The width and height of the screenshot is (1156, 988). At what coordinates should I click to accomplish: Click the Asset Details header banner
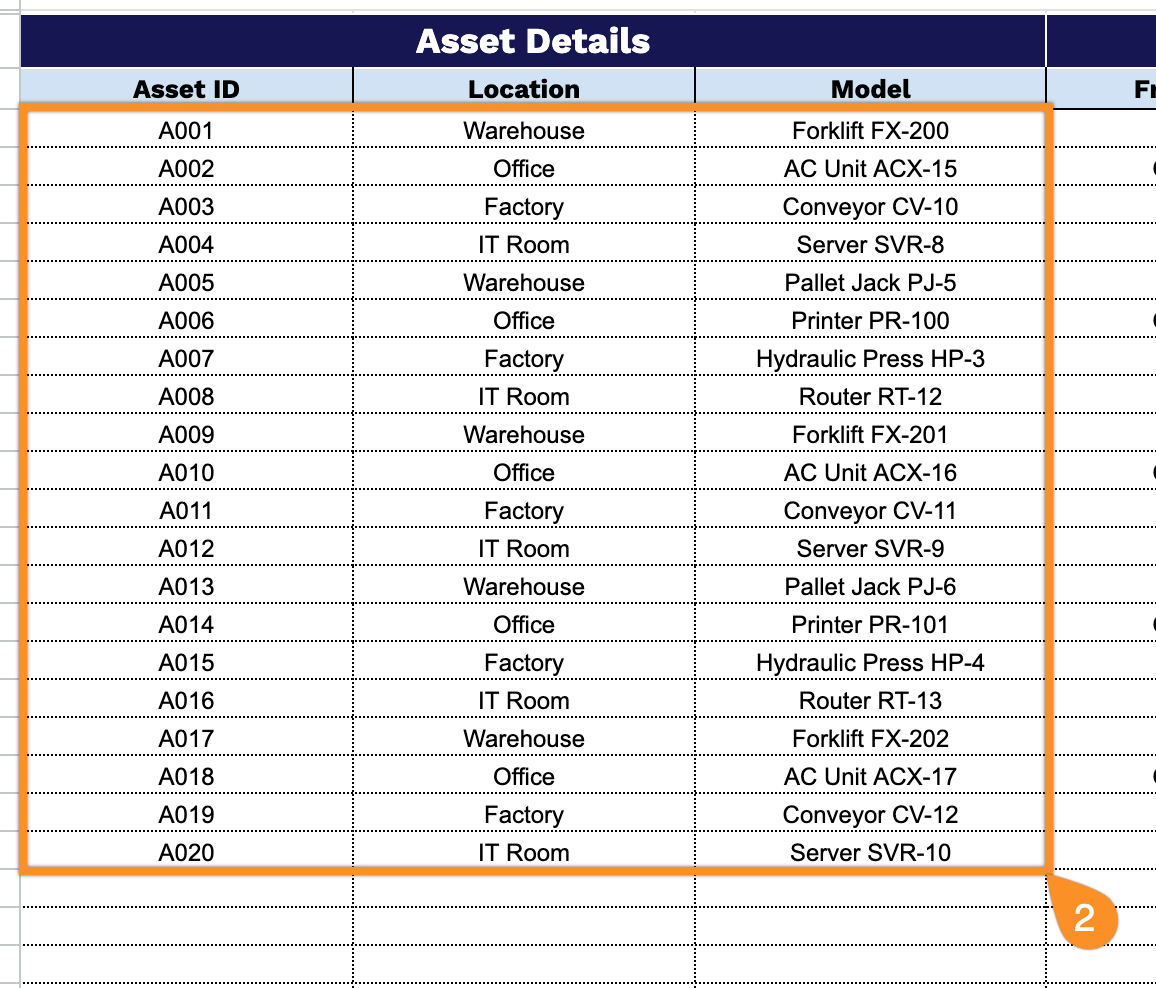coord(532,41)
